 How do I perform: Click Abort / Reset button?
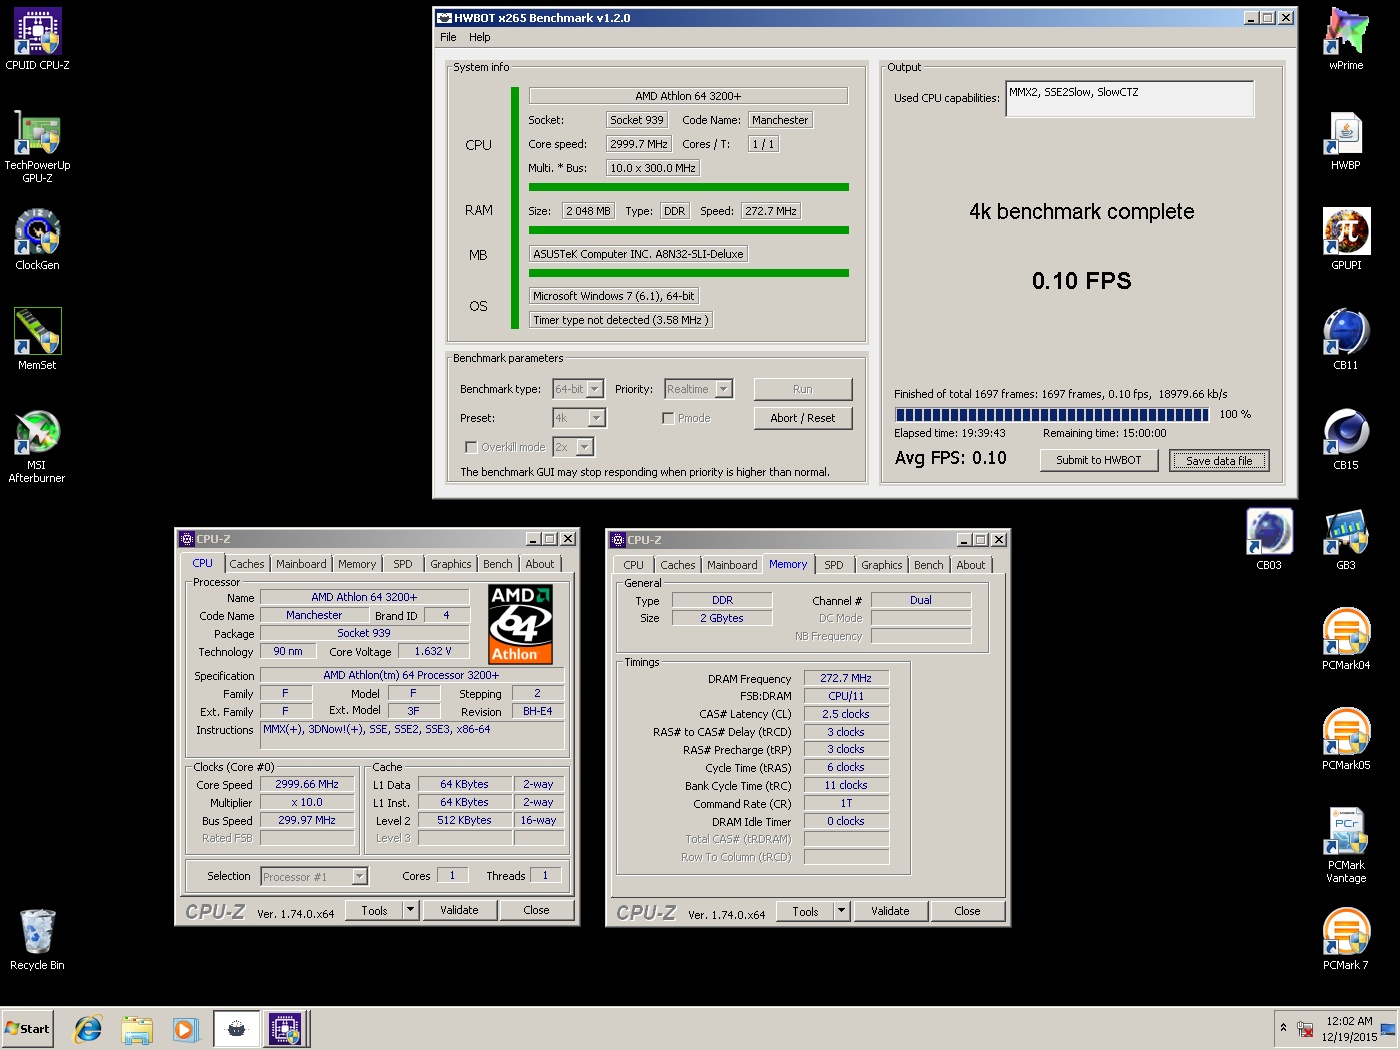coord(803,418)
